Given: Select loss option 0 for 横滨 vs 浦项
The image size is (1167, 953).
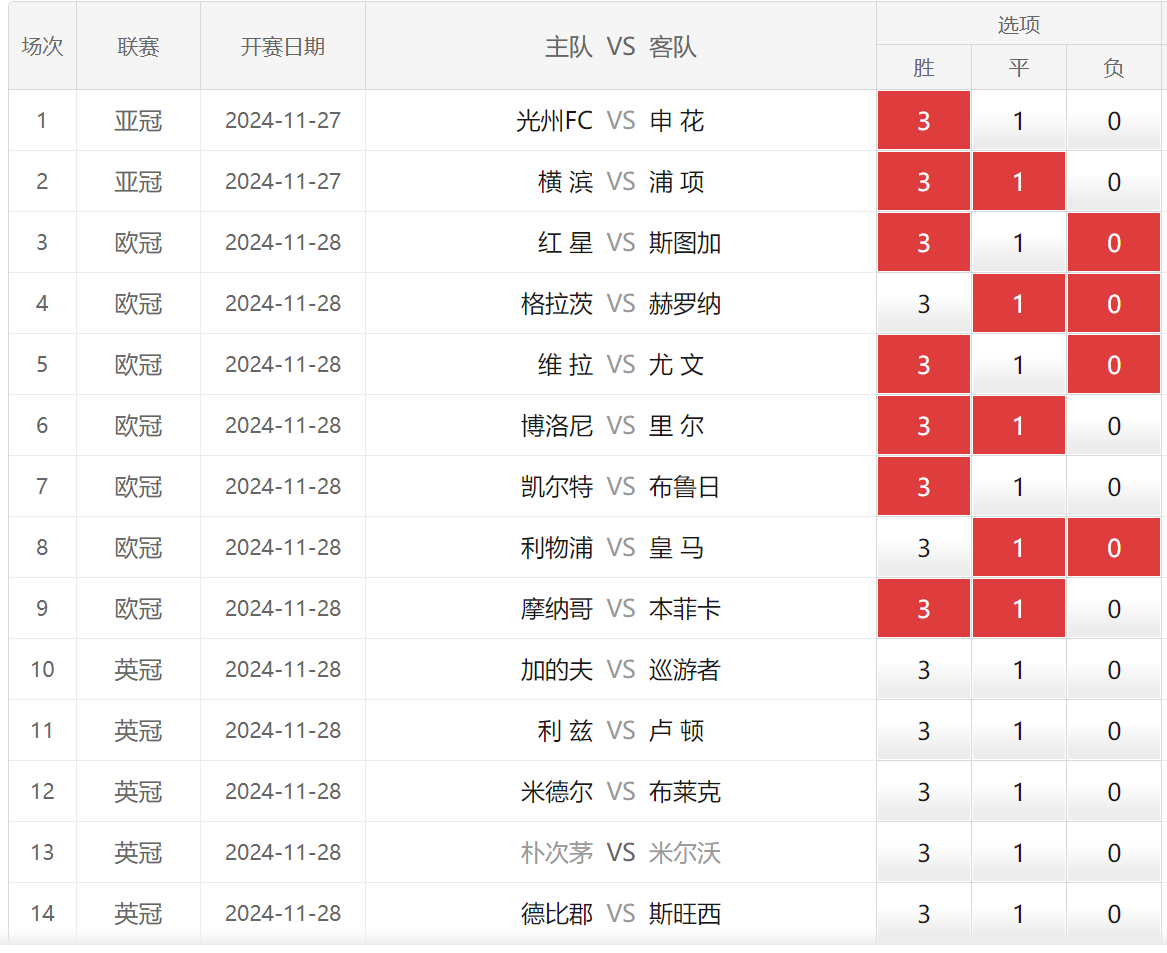Looking at the screenshot, I should [1114, 182].
